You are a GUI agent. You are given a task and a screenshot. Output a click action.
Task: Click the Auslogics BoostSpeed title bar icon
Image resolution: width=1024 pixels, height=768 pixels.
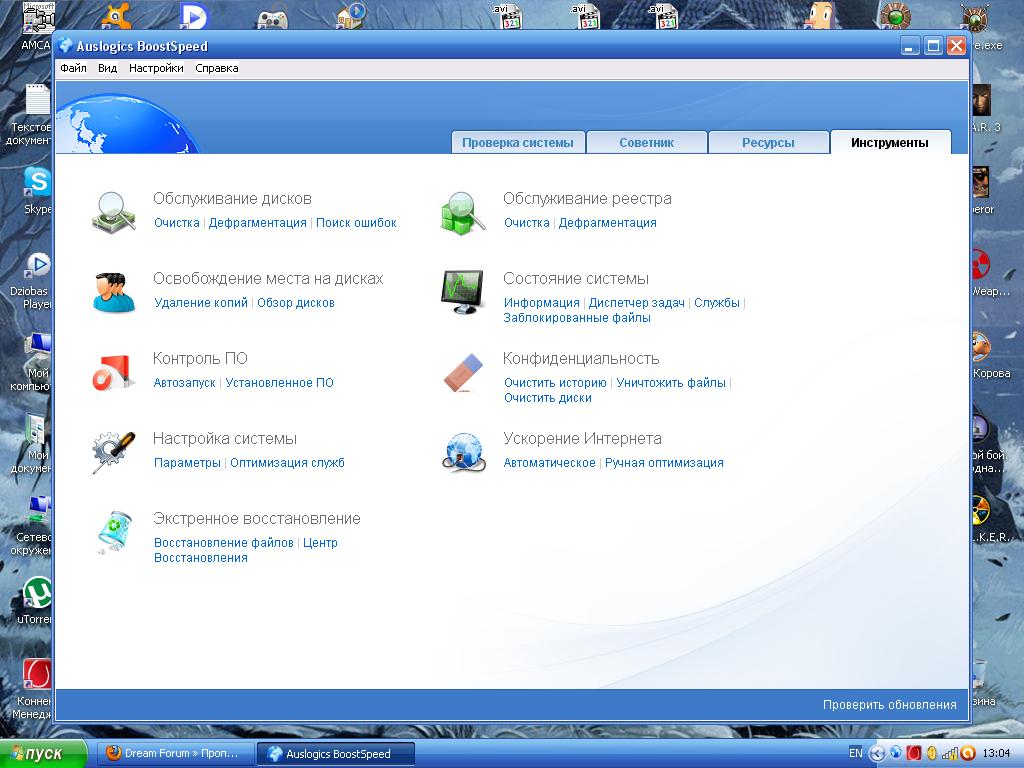coord(65,46)
